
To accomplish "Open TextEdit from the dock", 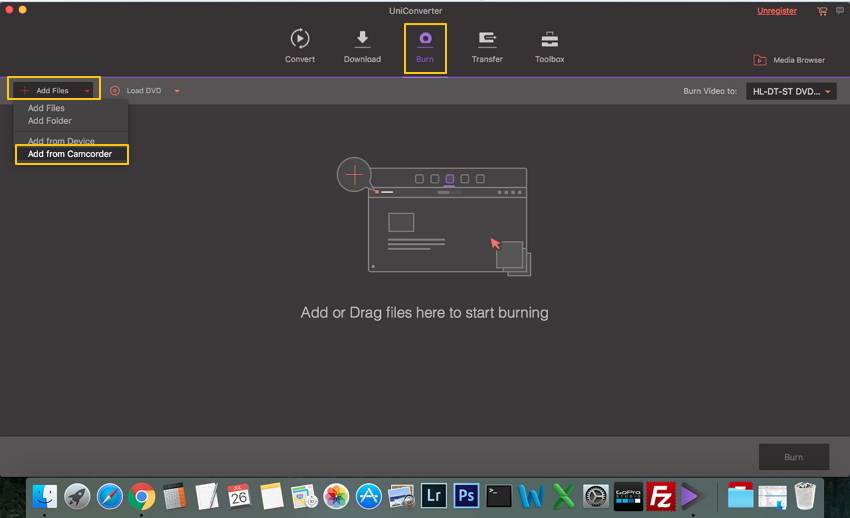I will (207, 496).
